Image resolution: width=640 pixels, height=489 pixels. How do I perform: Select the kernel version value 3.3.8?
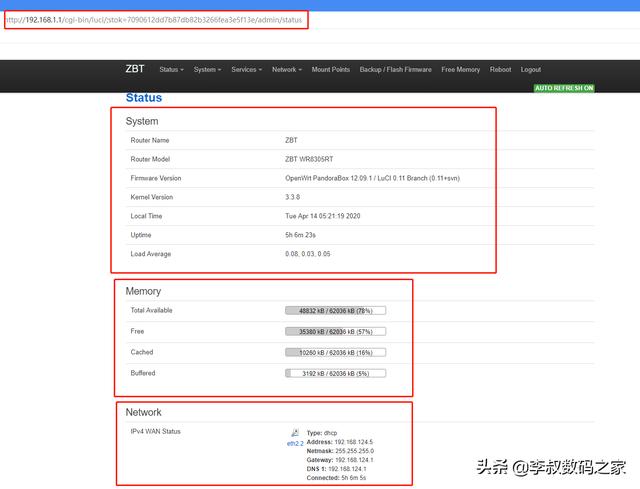292,197
